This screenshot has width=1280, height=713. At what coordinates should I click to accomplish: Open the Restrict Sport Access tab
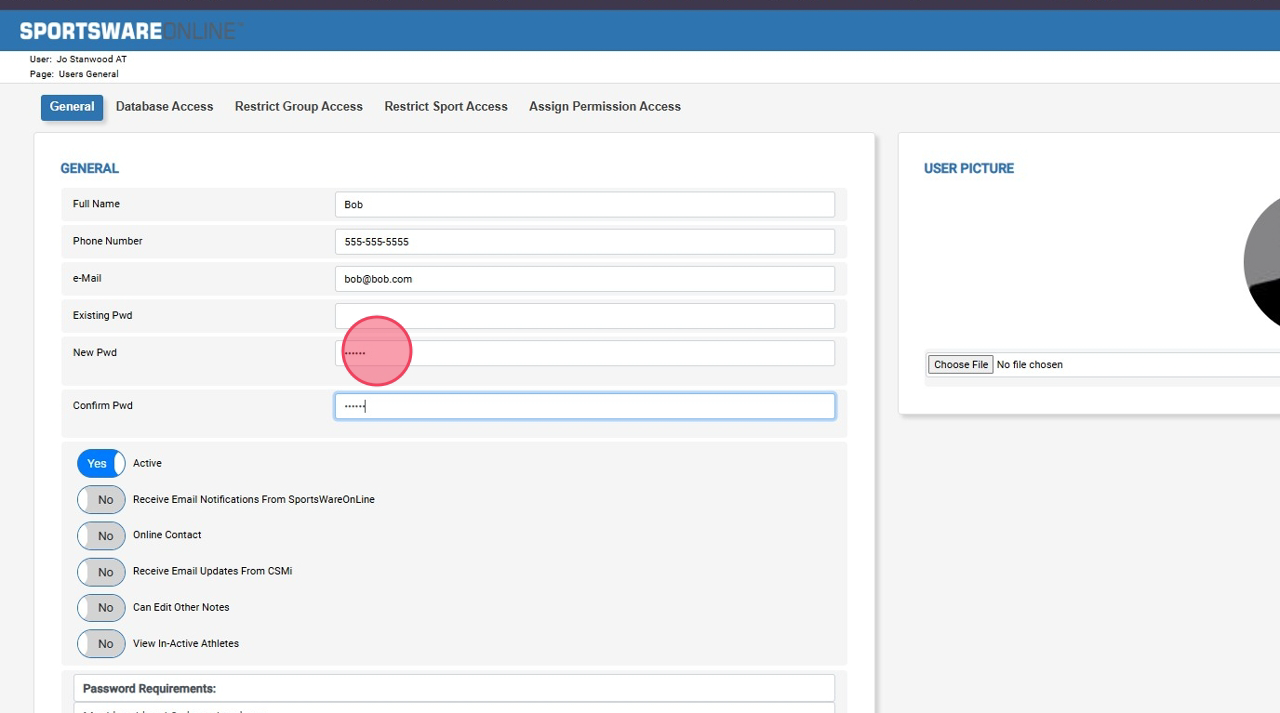pos(446,107)
